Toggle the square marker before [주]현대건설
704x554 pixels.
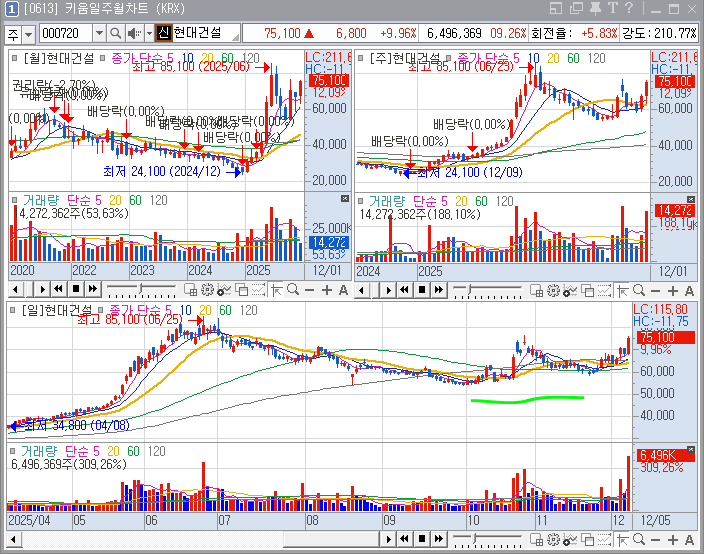point(361,58)
